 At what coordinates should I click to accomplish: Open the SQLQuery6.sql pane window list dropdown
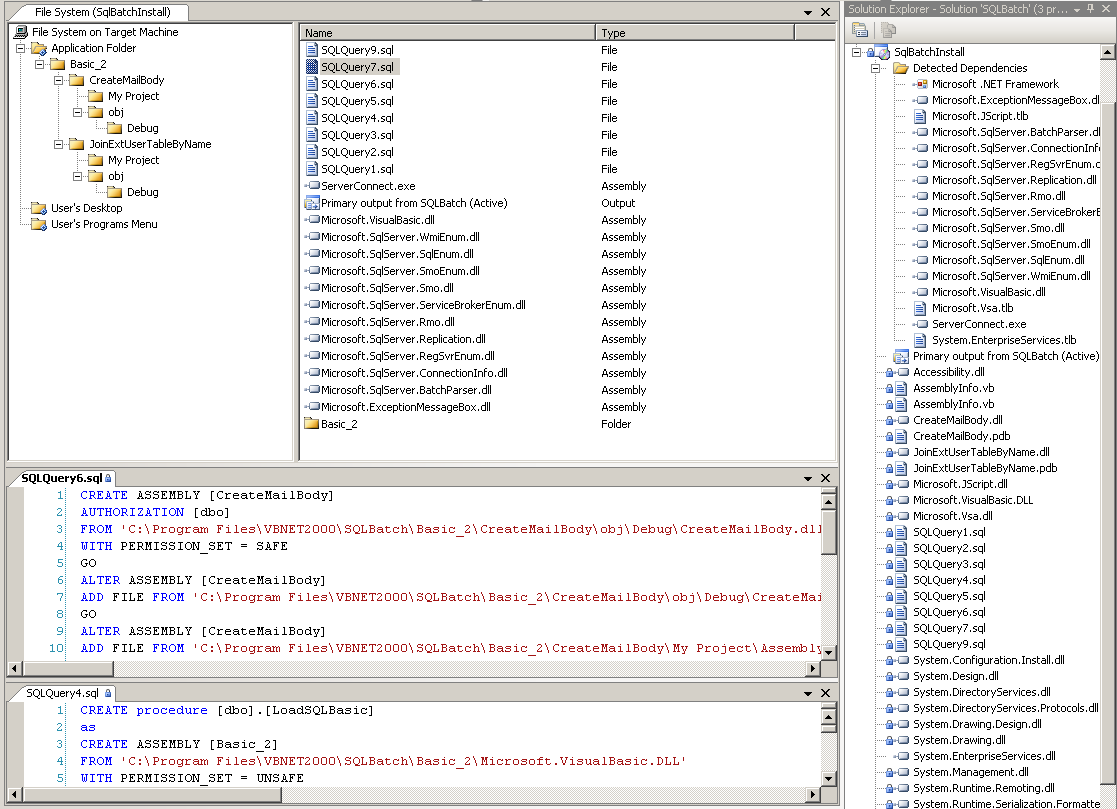point(808,479)
